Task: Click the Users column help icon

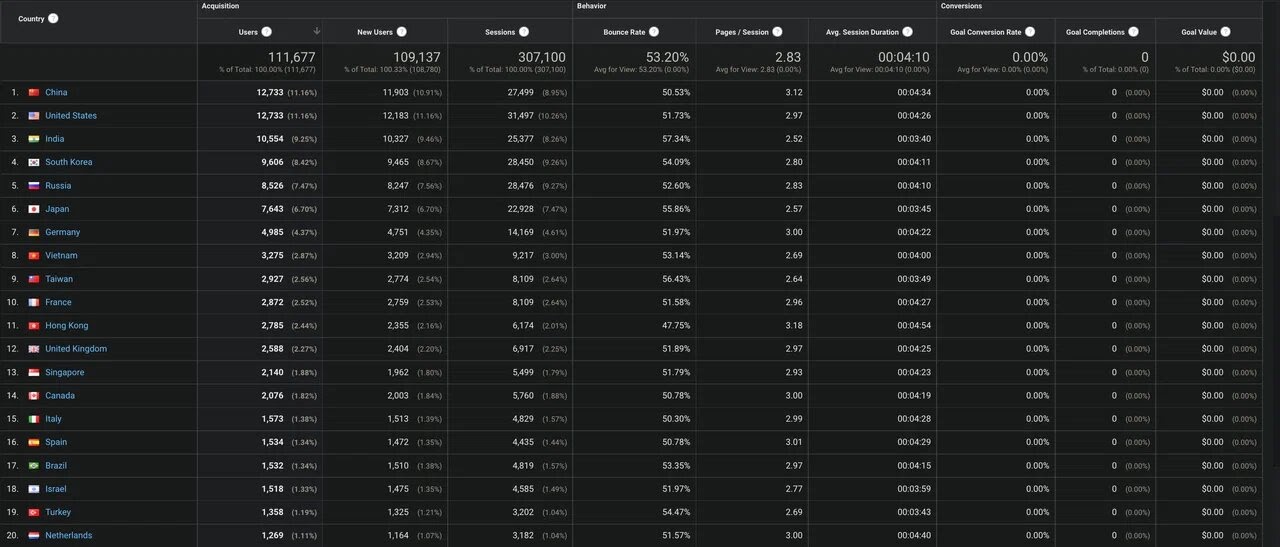Action: click(x=267, y=32)
